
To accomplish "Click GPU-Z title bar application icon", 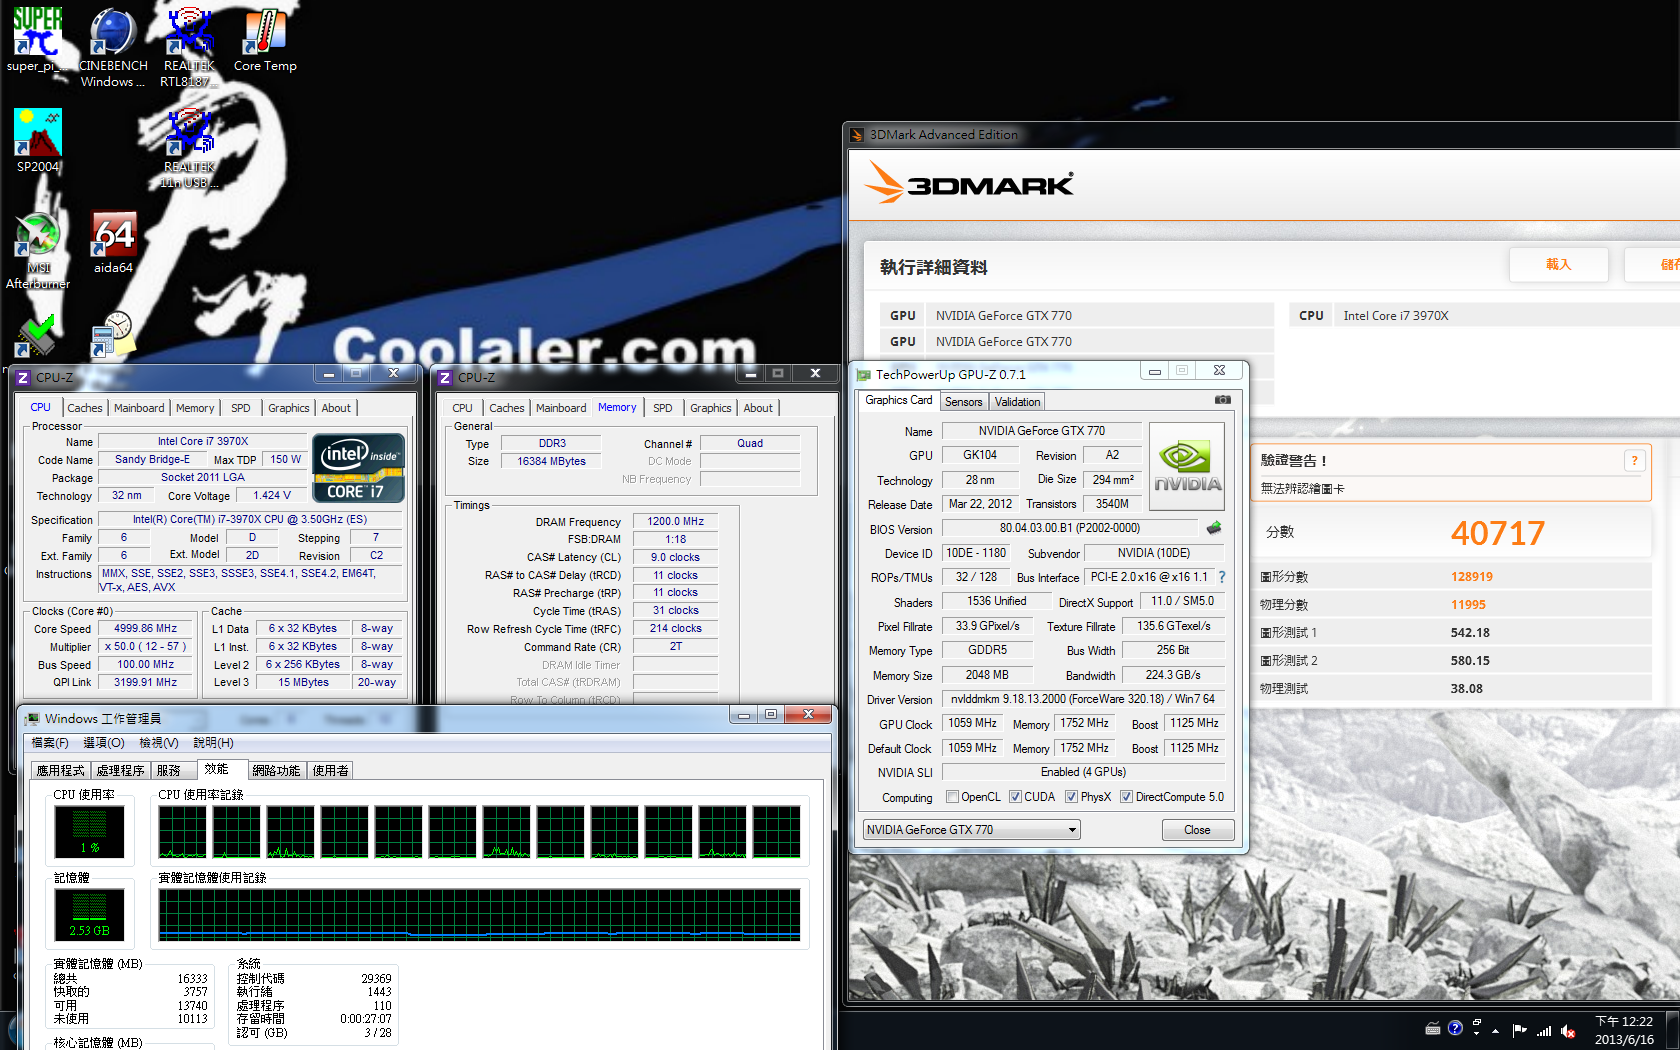I will click(864, 375).
